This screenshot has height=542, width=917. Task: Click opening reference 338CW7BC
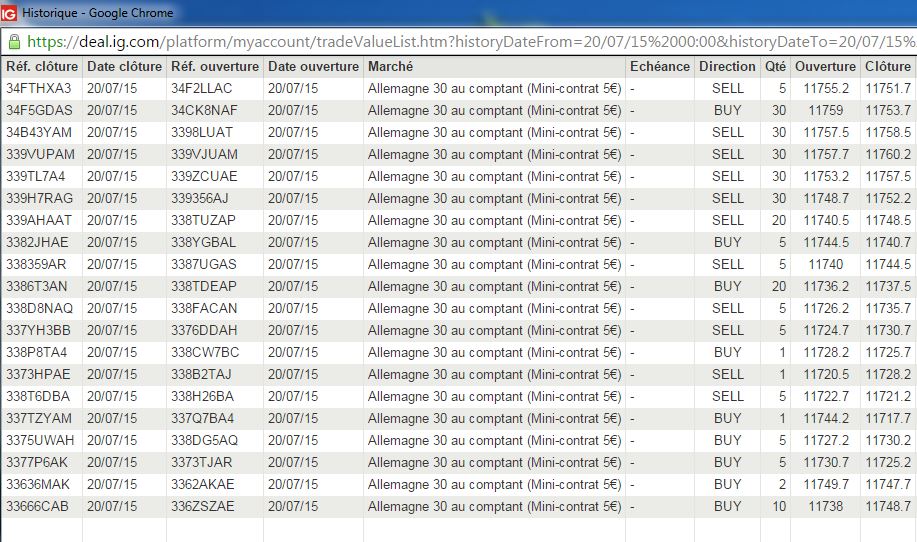pyautogui.click(x=205, y=352)
